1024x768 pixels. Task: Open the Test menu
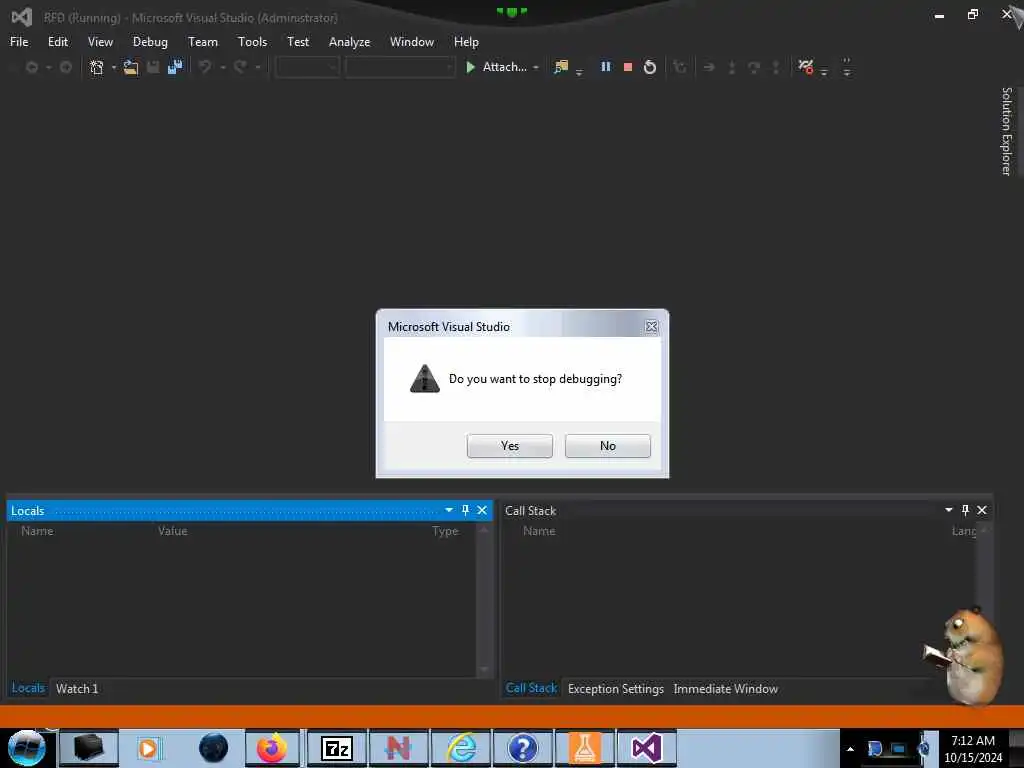(298, 42)
